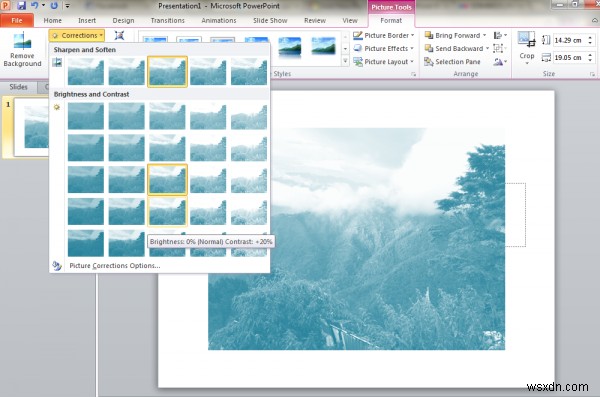The height and width of the screenshot is (397, 600).
Task: Open the Slide Show tab
Action: click(x=270, y=21)
